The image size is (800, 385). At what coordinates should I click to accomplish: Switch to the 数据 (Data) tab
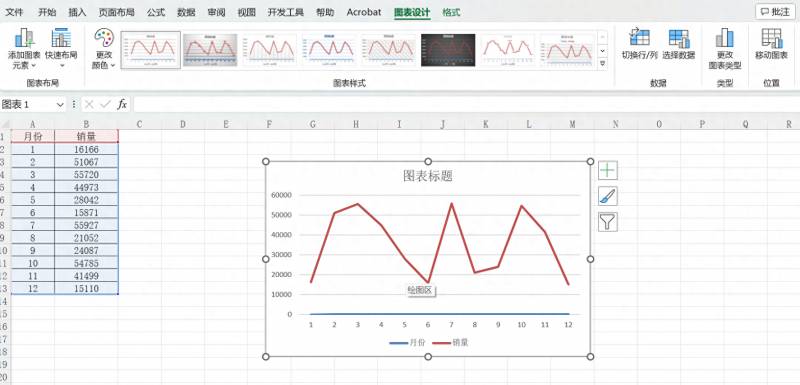click(x=186, y=12)
